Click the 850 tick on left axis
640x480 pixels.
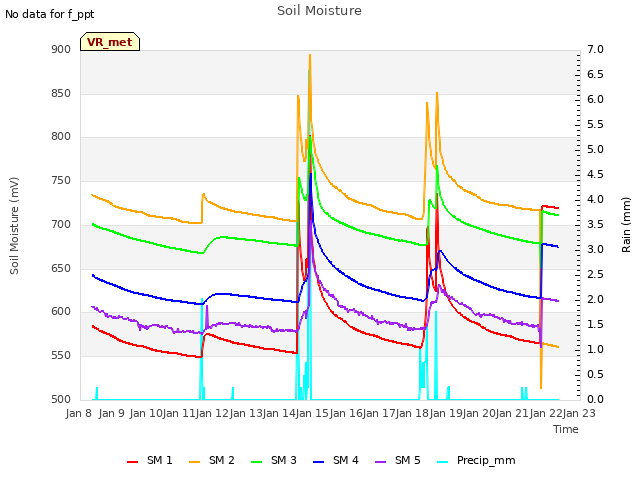[x=61, y=93]
